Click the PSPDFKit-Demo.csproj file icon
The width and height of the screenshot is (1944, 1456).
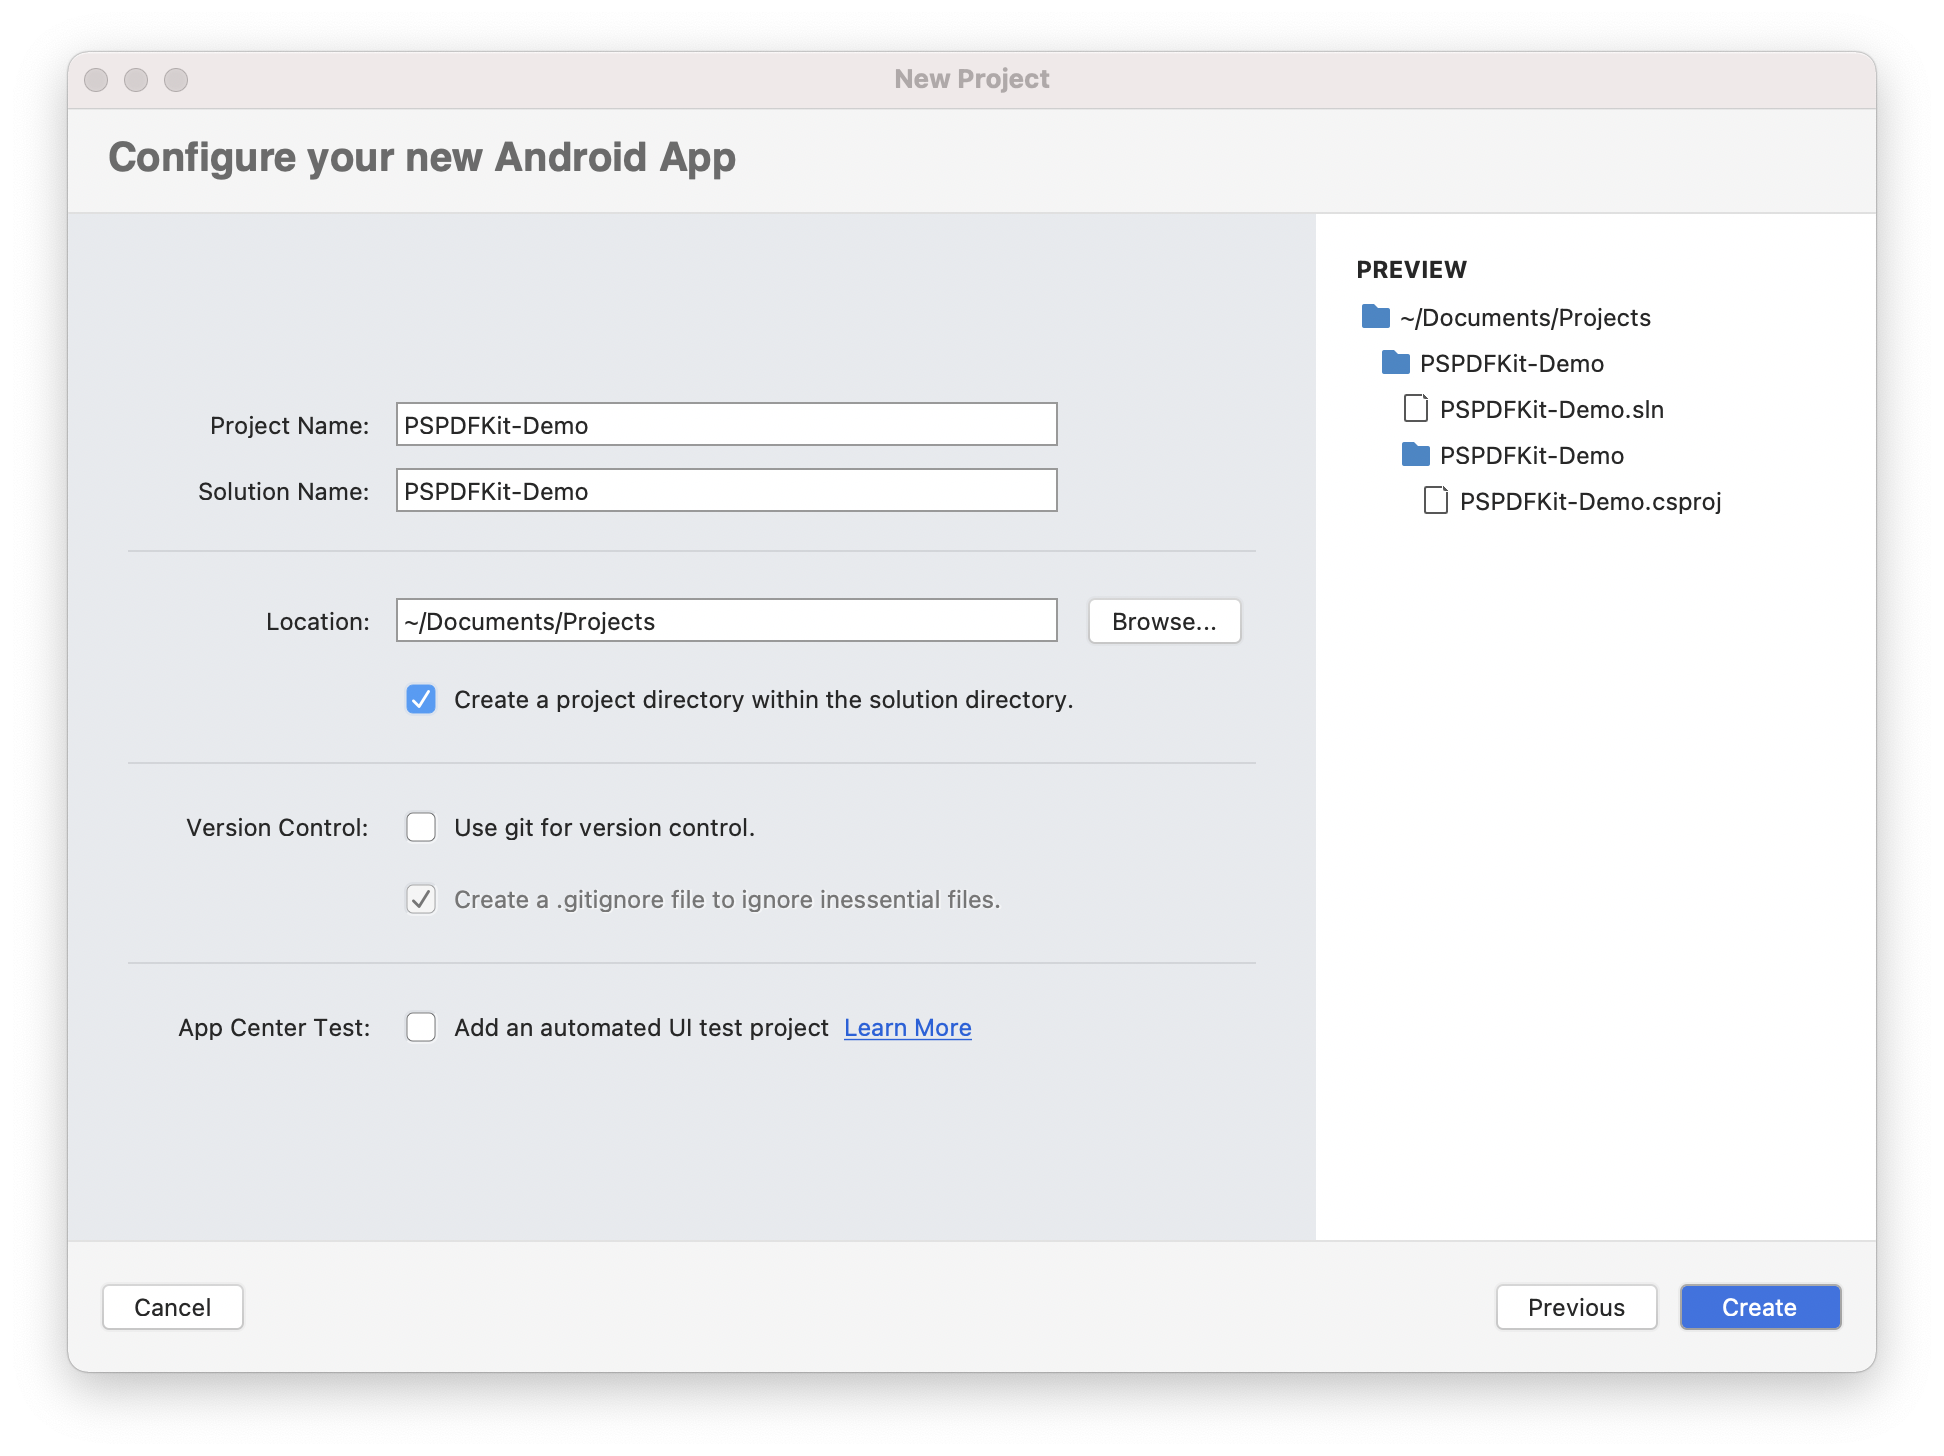coord(1436,501)
